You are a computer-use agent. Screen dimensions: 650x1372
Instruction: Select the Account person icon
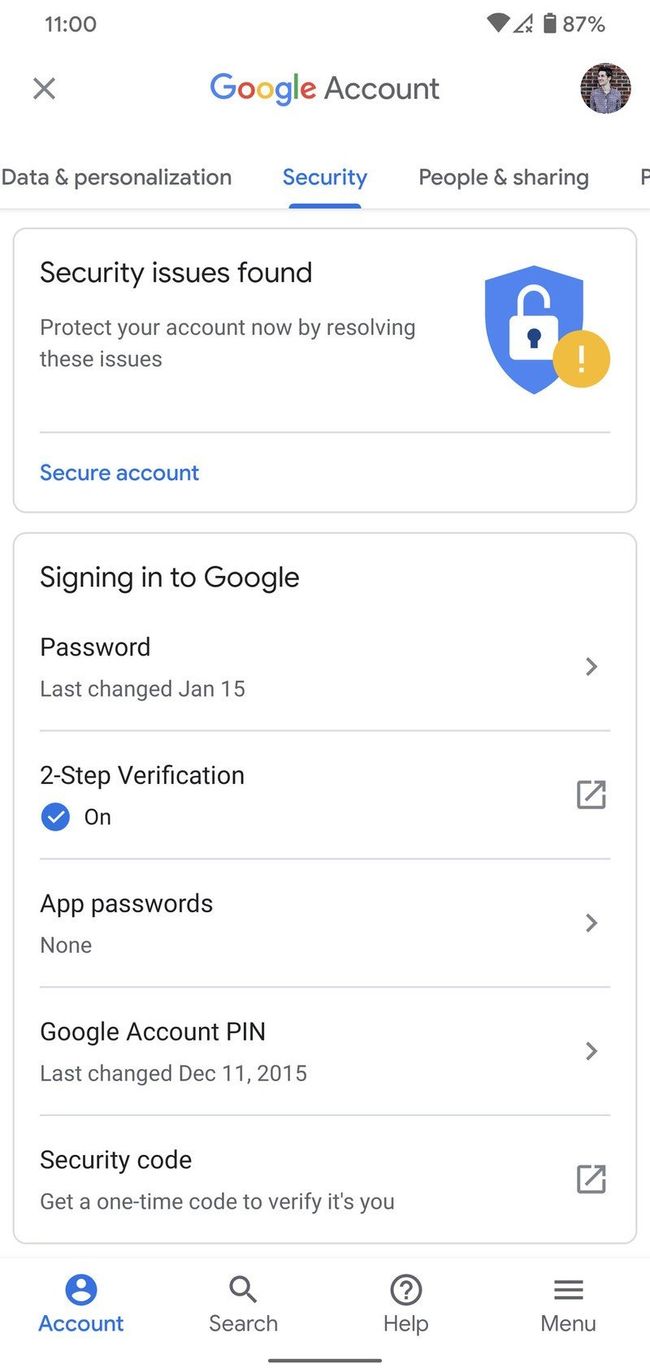tap(80, 1289)
